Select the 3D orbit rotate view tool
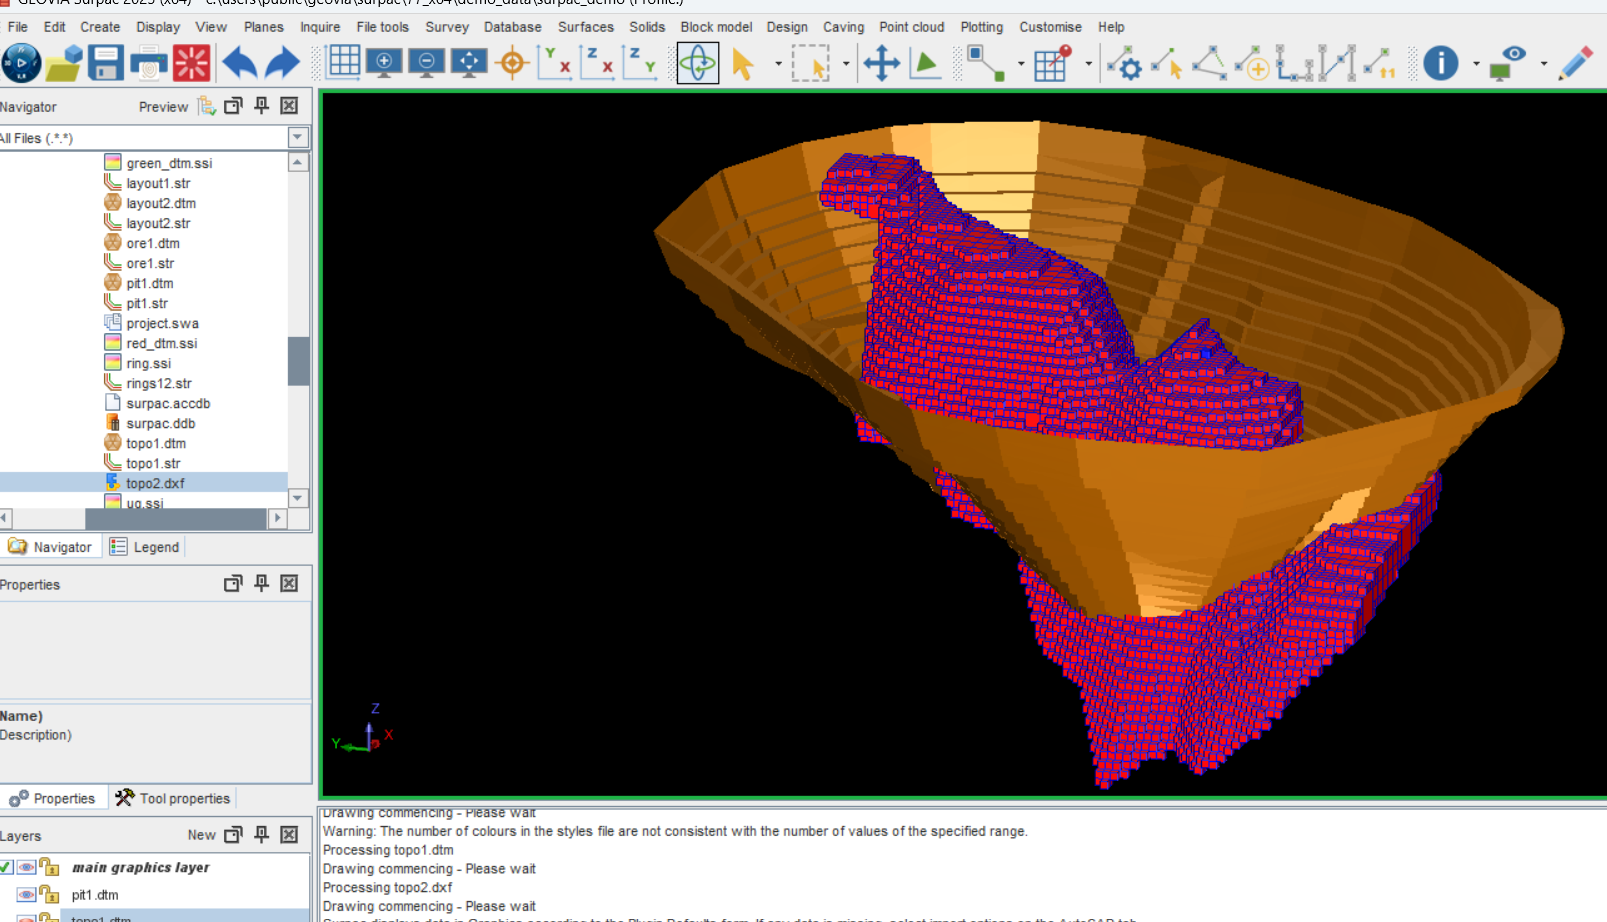 tap(698, 64)
